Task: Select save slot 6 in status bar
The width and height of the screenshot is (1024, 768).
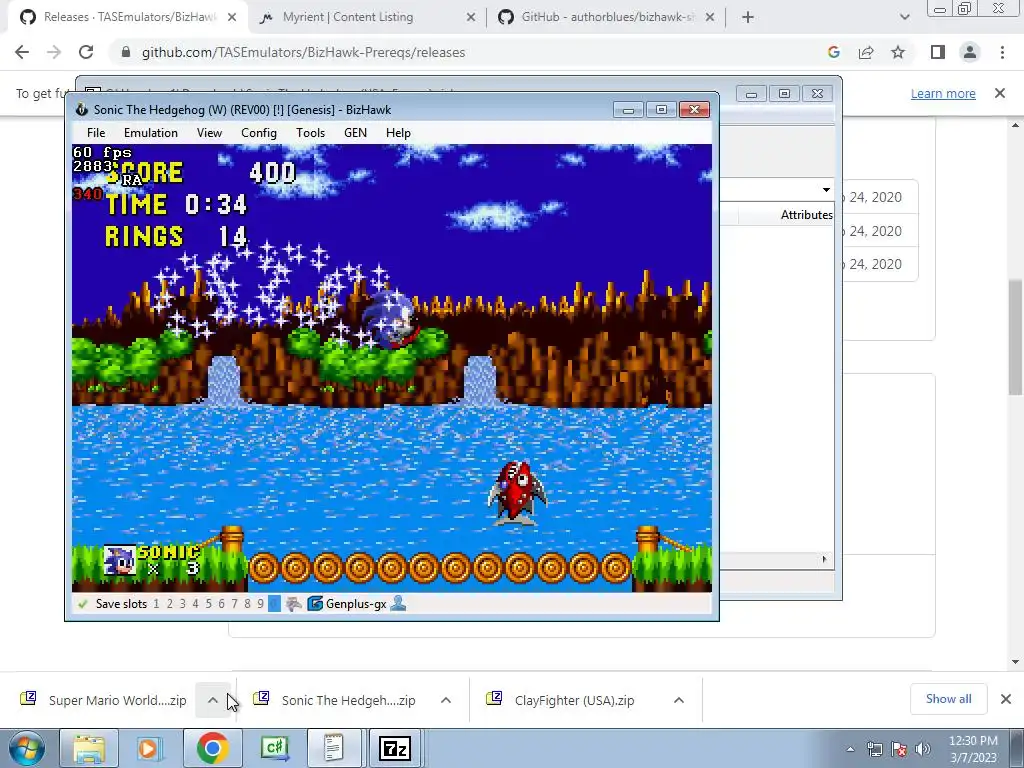Action: point(221,604)
